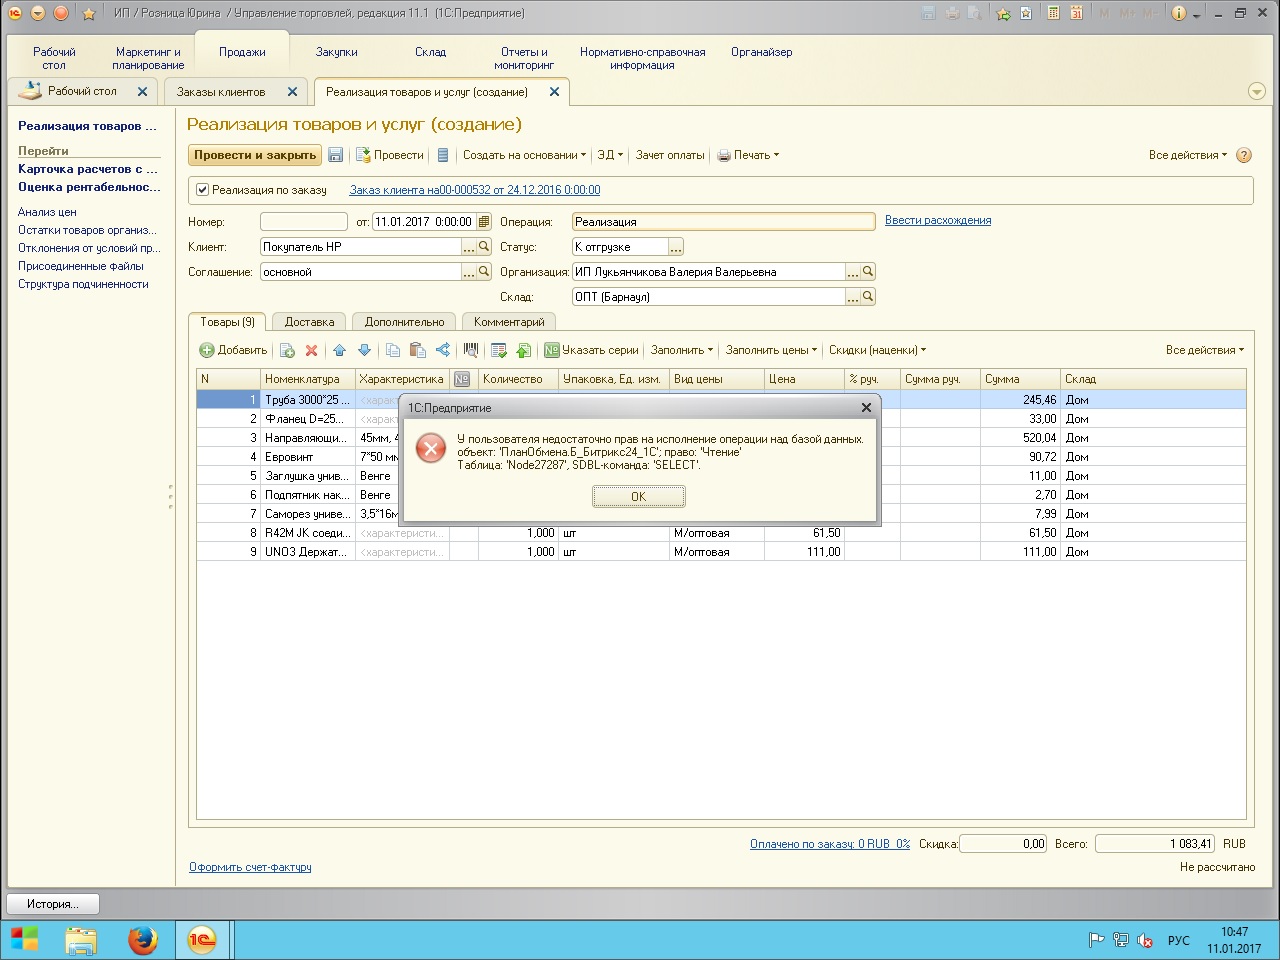
Task: Click magnifier icon beside Клиент field
Action: [484, 247]
